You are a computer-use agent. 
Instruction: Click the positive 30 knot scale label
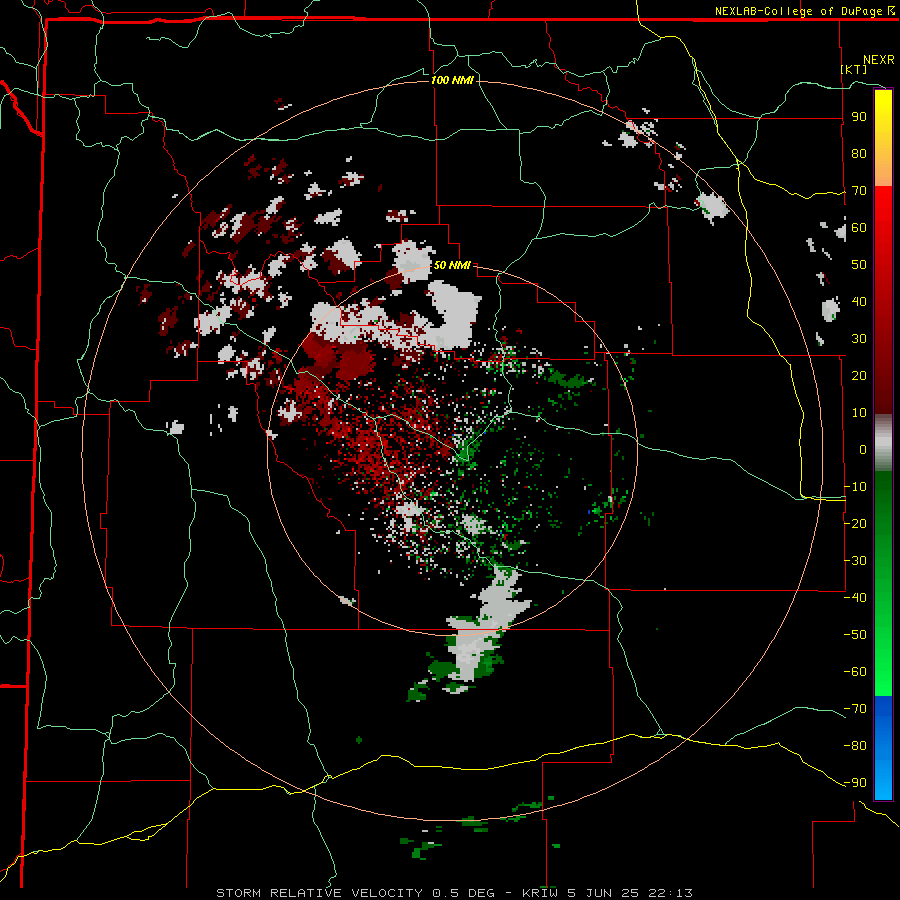859,339
